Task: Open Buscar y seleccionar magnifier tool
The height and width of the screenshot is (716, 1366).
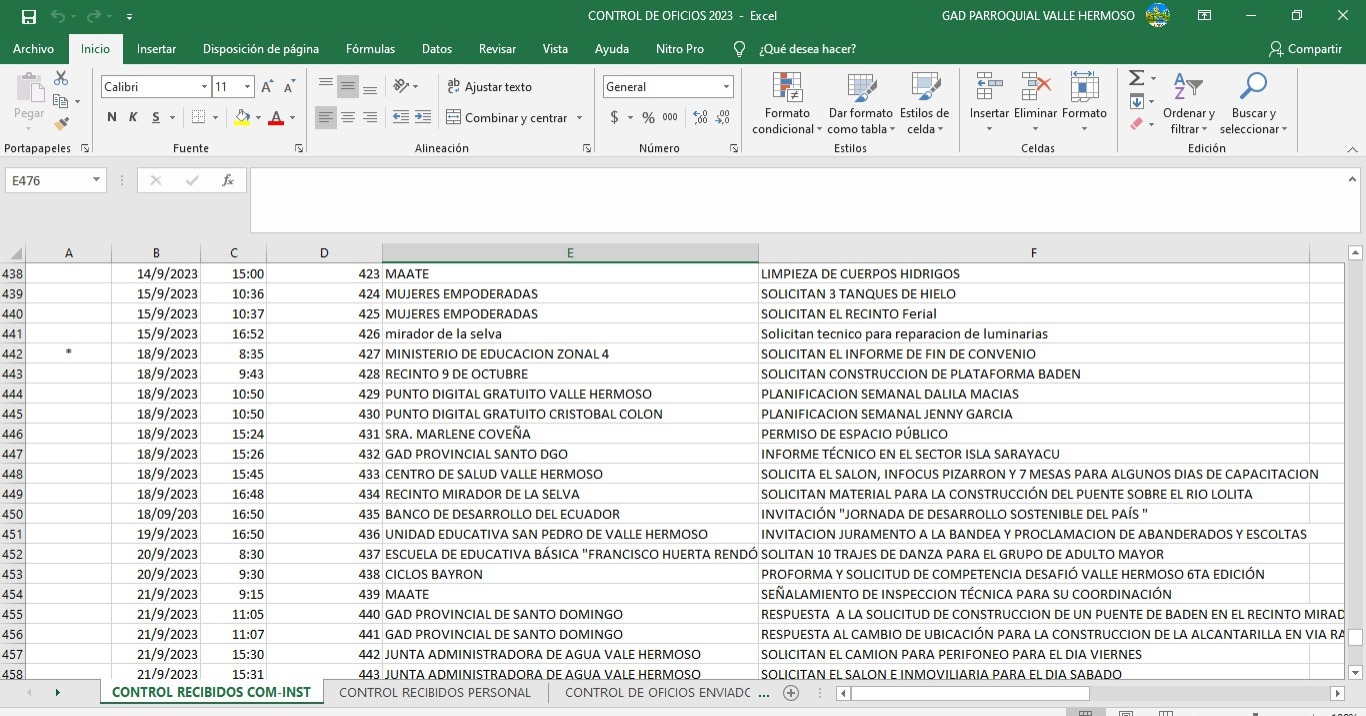Action: (1253, 104)
